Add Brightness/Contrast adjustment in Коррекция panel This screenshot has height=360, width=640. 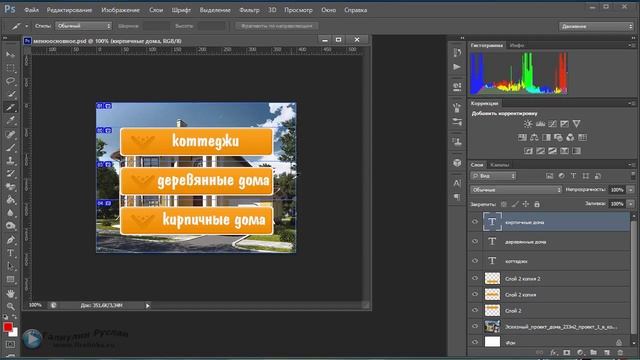(528, 124)
